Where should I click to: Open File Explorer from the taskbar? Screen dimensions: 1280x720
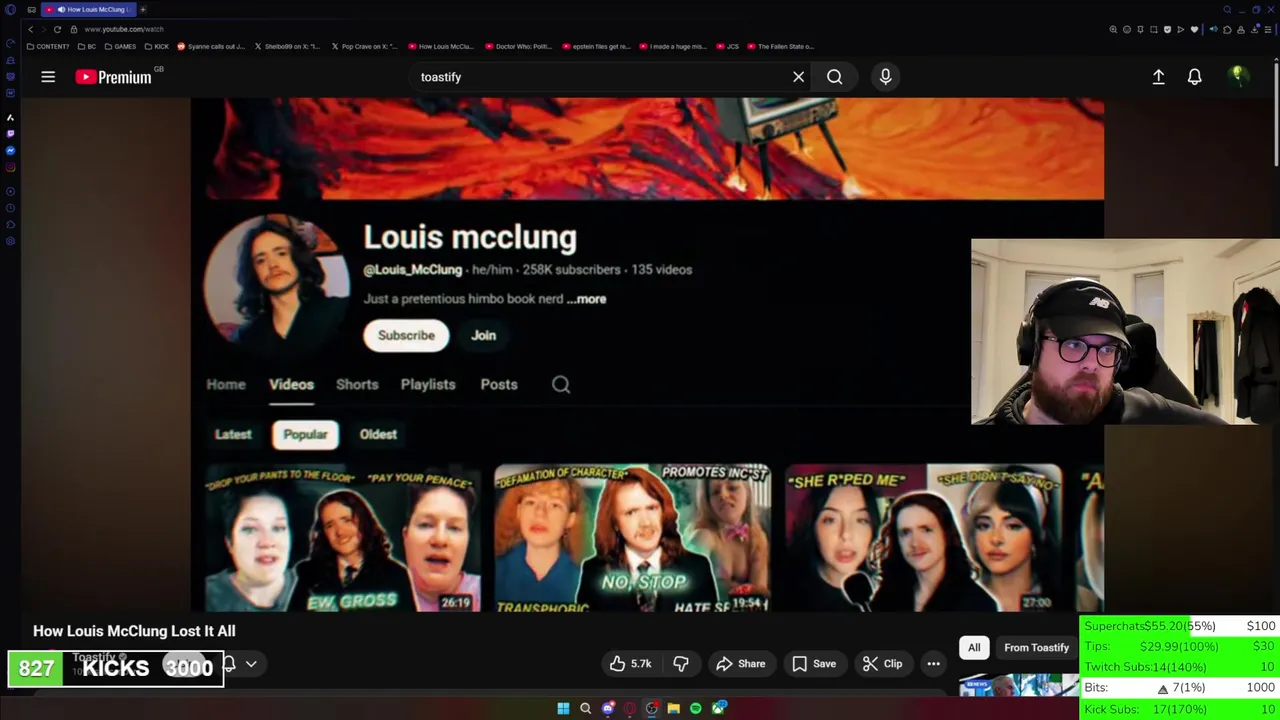[673, 708]
